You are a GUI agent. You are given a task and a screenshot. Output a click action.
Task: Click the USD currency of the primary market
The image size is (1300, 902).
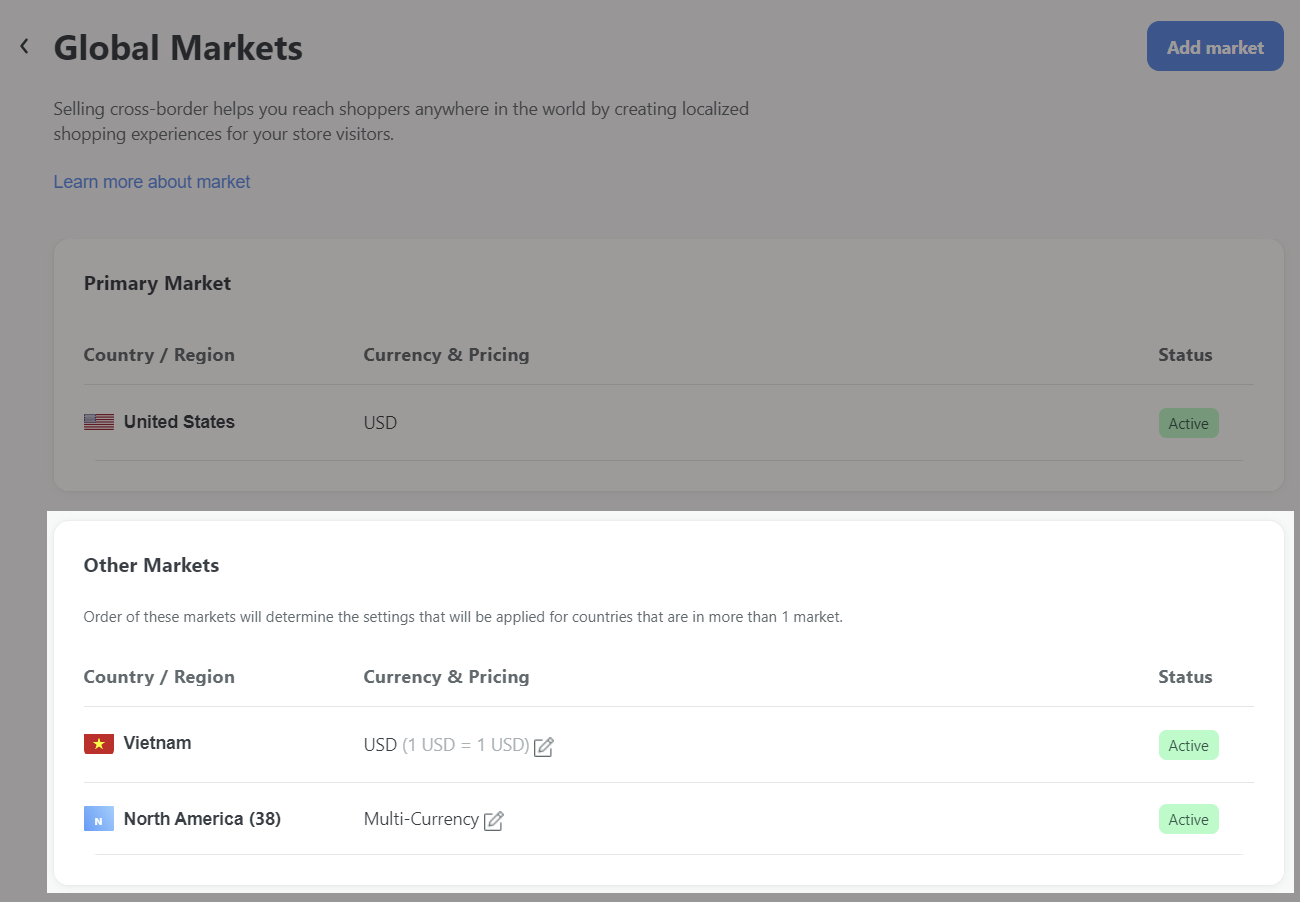(380, 423)
